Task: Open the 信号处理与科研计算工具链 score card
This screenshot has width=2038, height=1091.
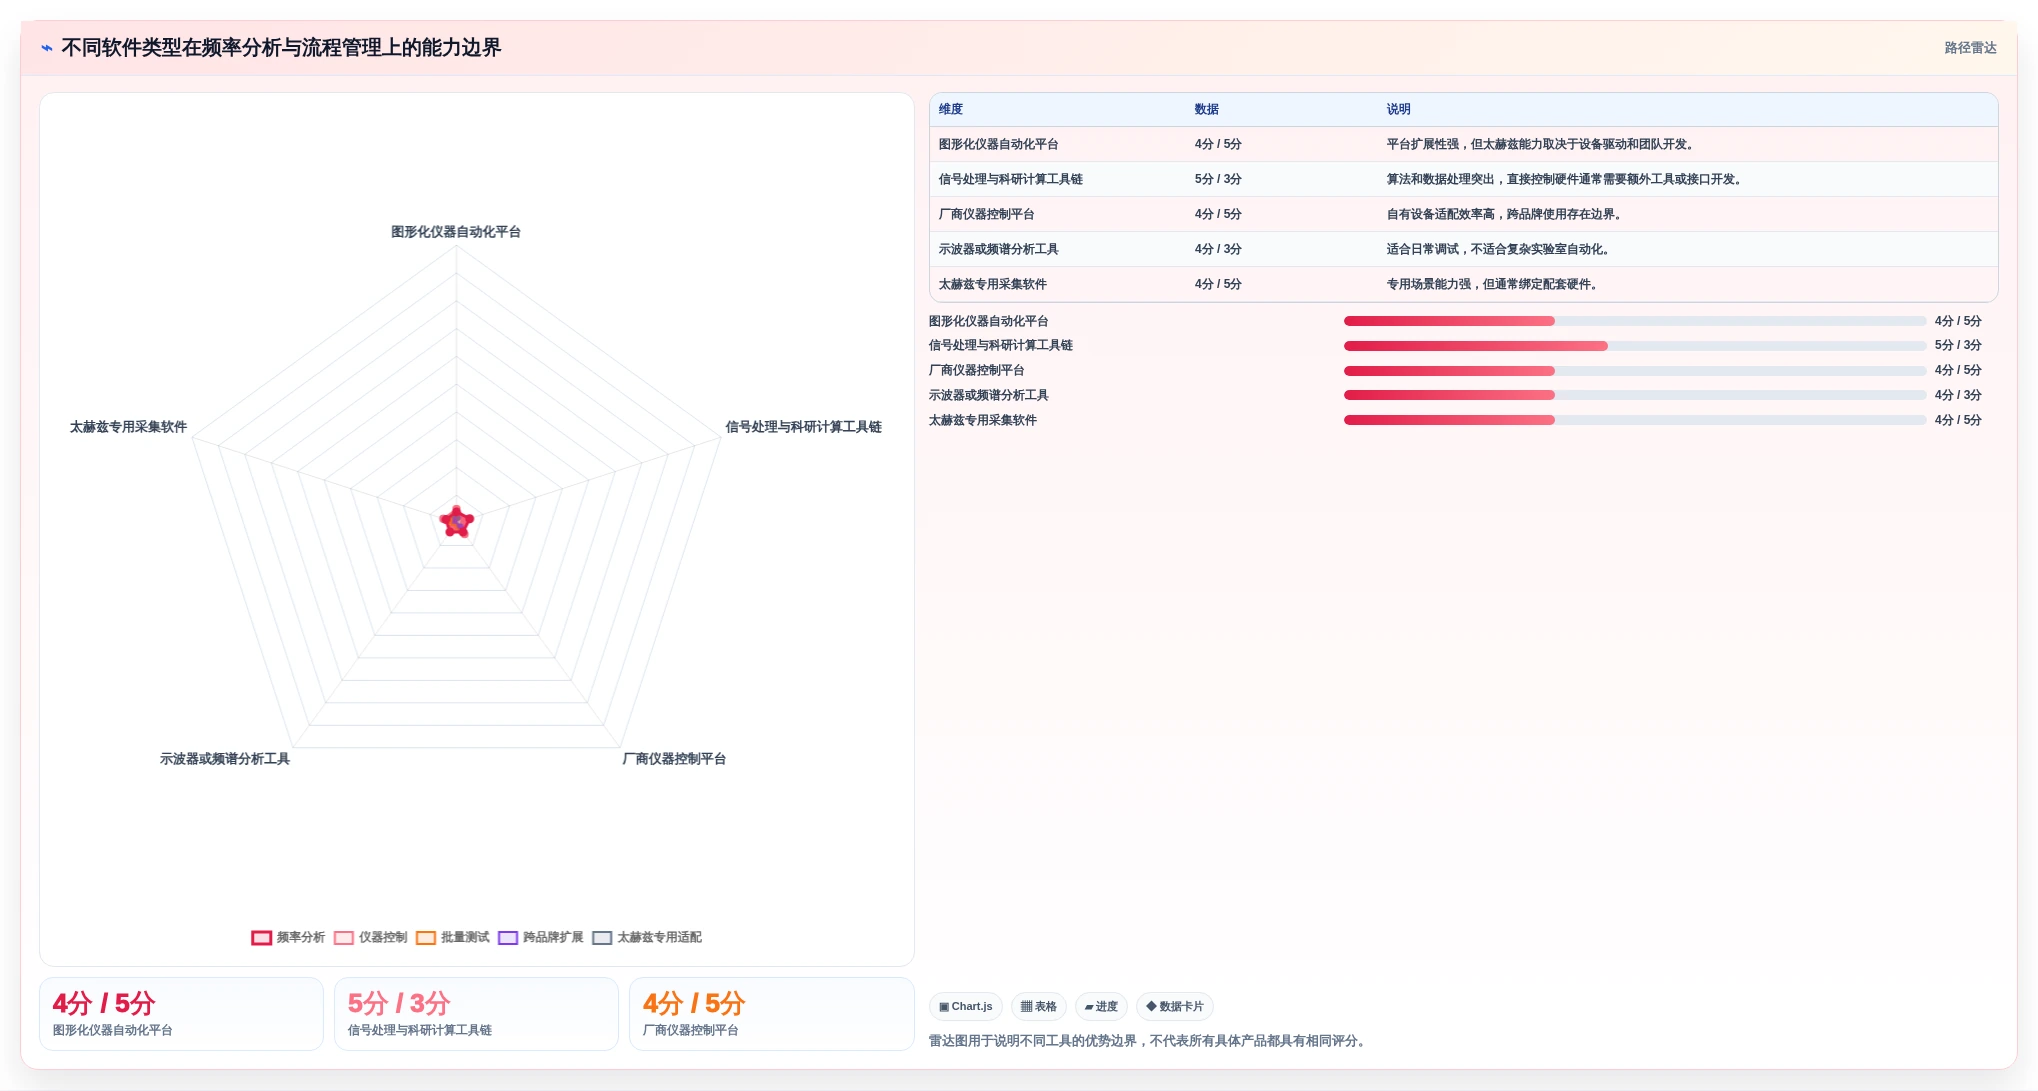Action: click(x=476, y=1014)
